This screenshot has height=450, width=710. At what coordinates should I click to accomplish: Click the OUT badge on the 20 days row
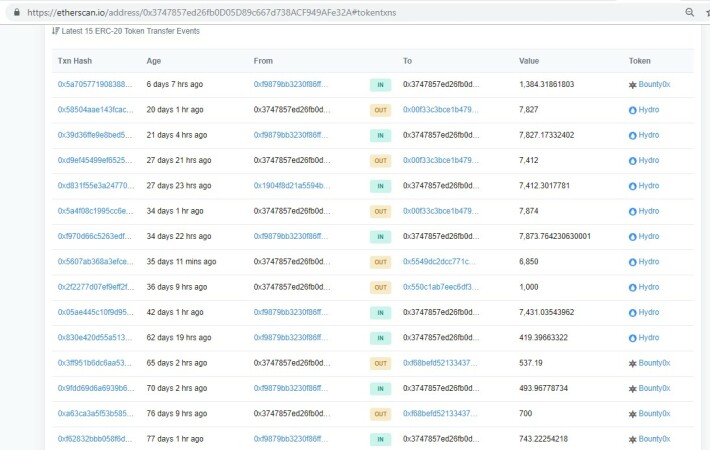pos(380,110)
